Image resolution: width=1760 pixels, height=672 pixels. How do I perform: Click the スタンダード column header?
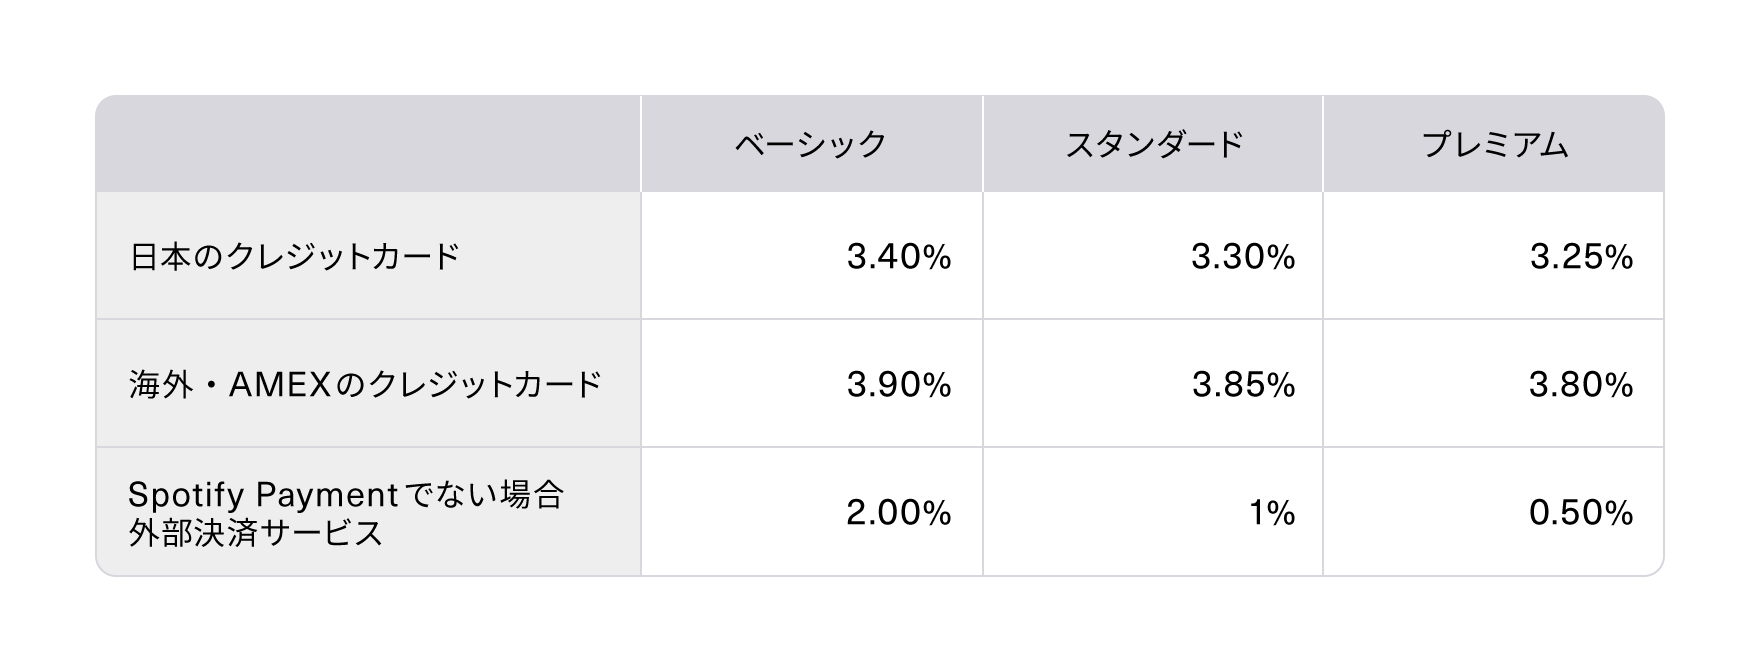pos(1153,145)
